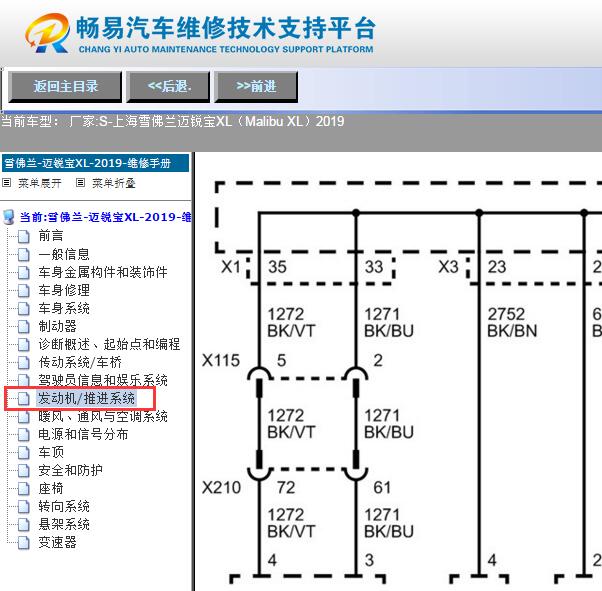
Task: Open 诊断概述、起始点和编程 section
Action: point(109,344)
